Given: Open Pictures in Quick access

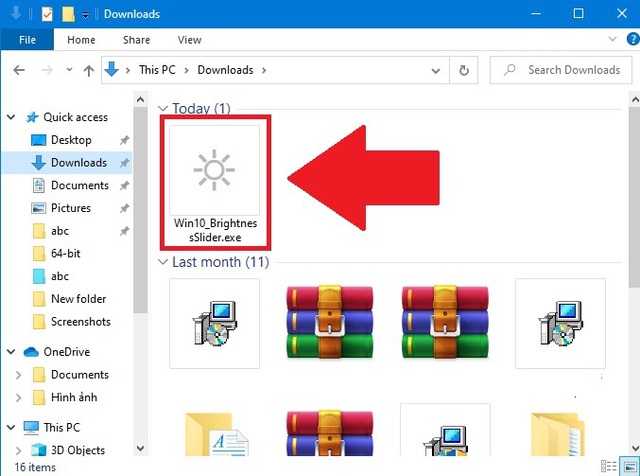Looking at the screenshot, I should (71, 208).
